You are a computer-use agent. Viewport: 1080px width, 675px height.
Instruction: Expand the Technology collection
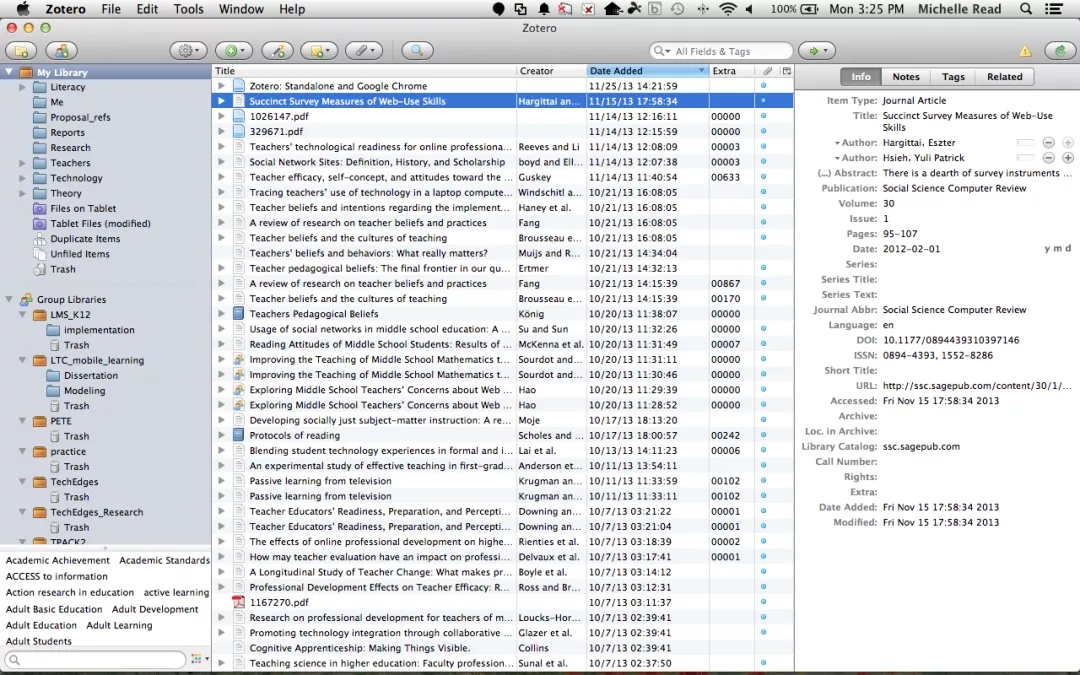(23, 178)
